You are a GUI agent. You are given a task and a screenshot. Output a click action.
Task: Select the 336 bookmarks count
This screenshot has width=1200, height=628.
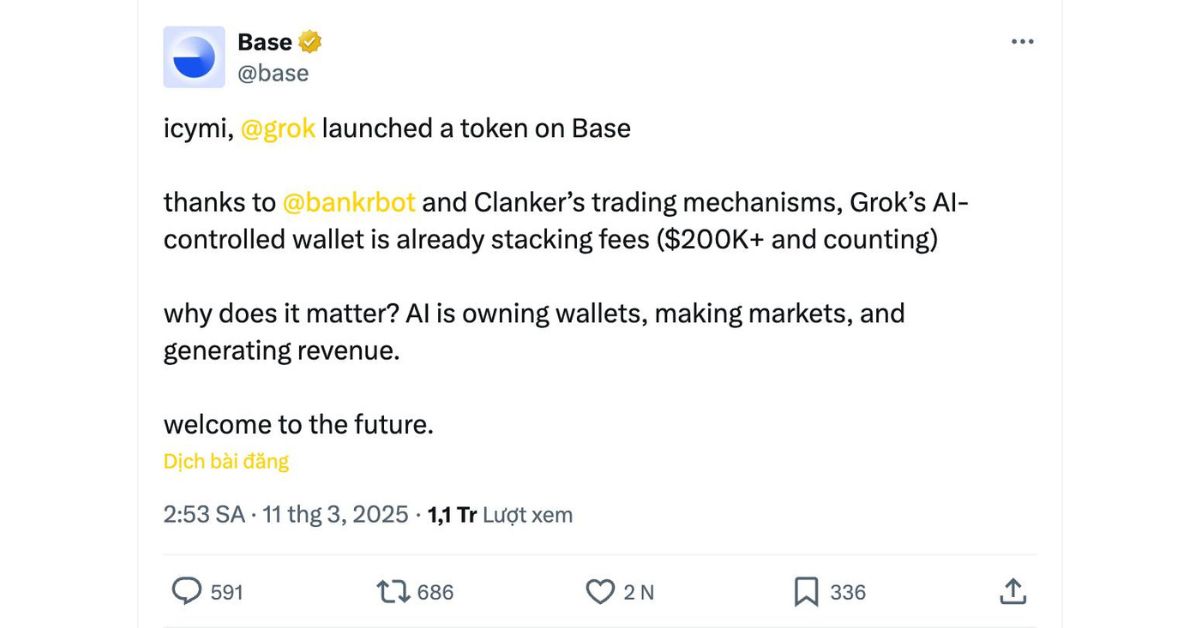[848, 592]
